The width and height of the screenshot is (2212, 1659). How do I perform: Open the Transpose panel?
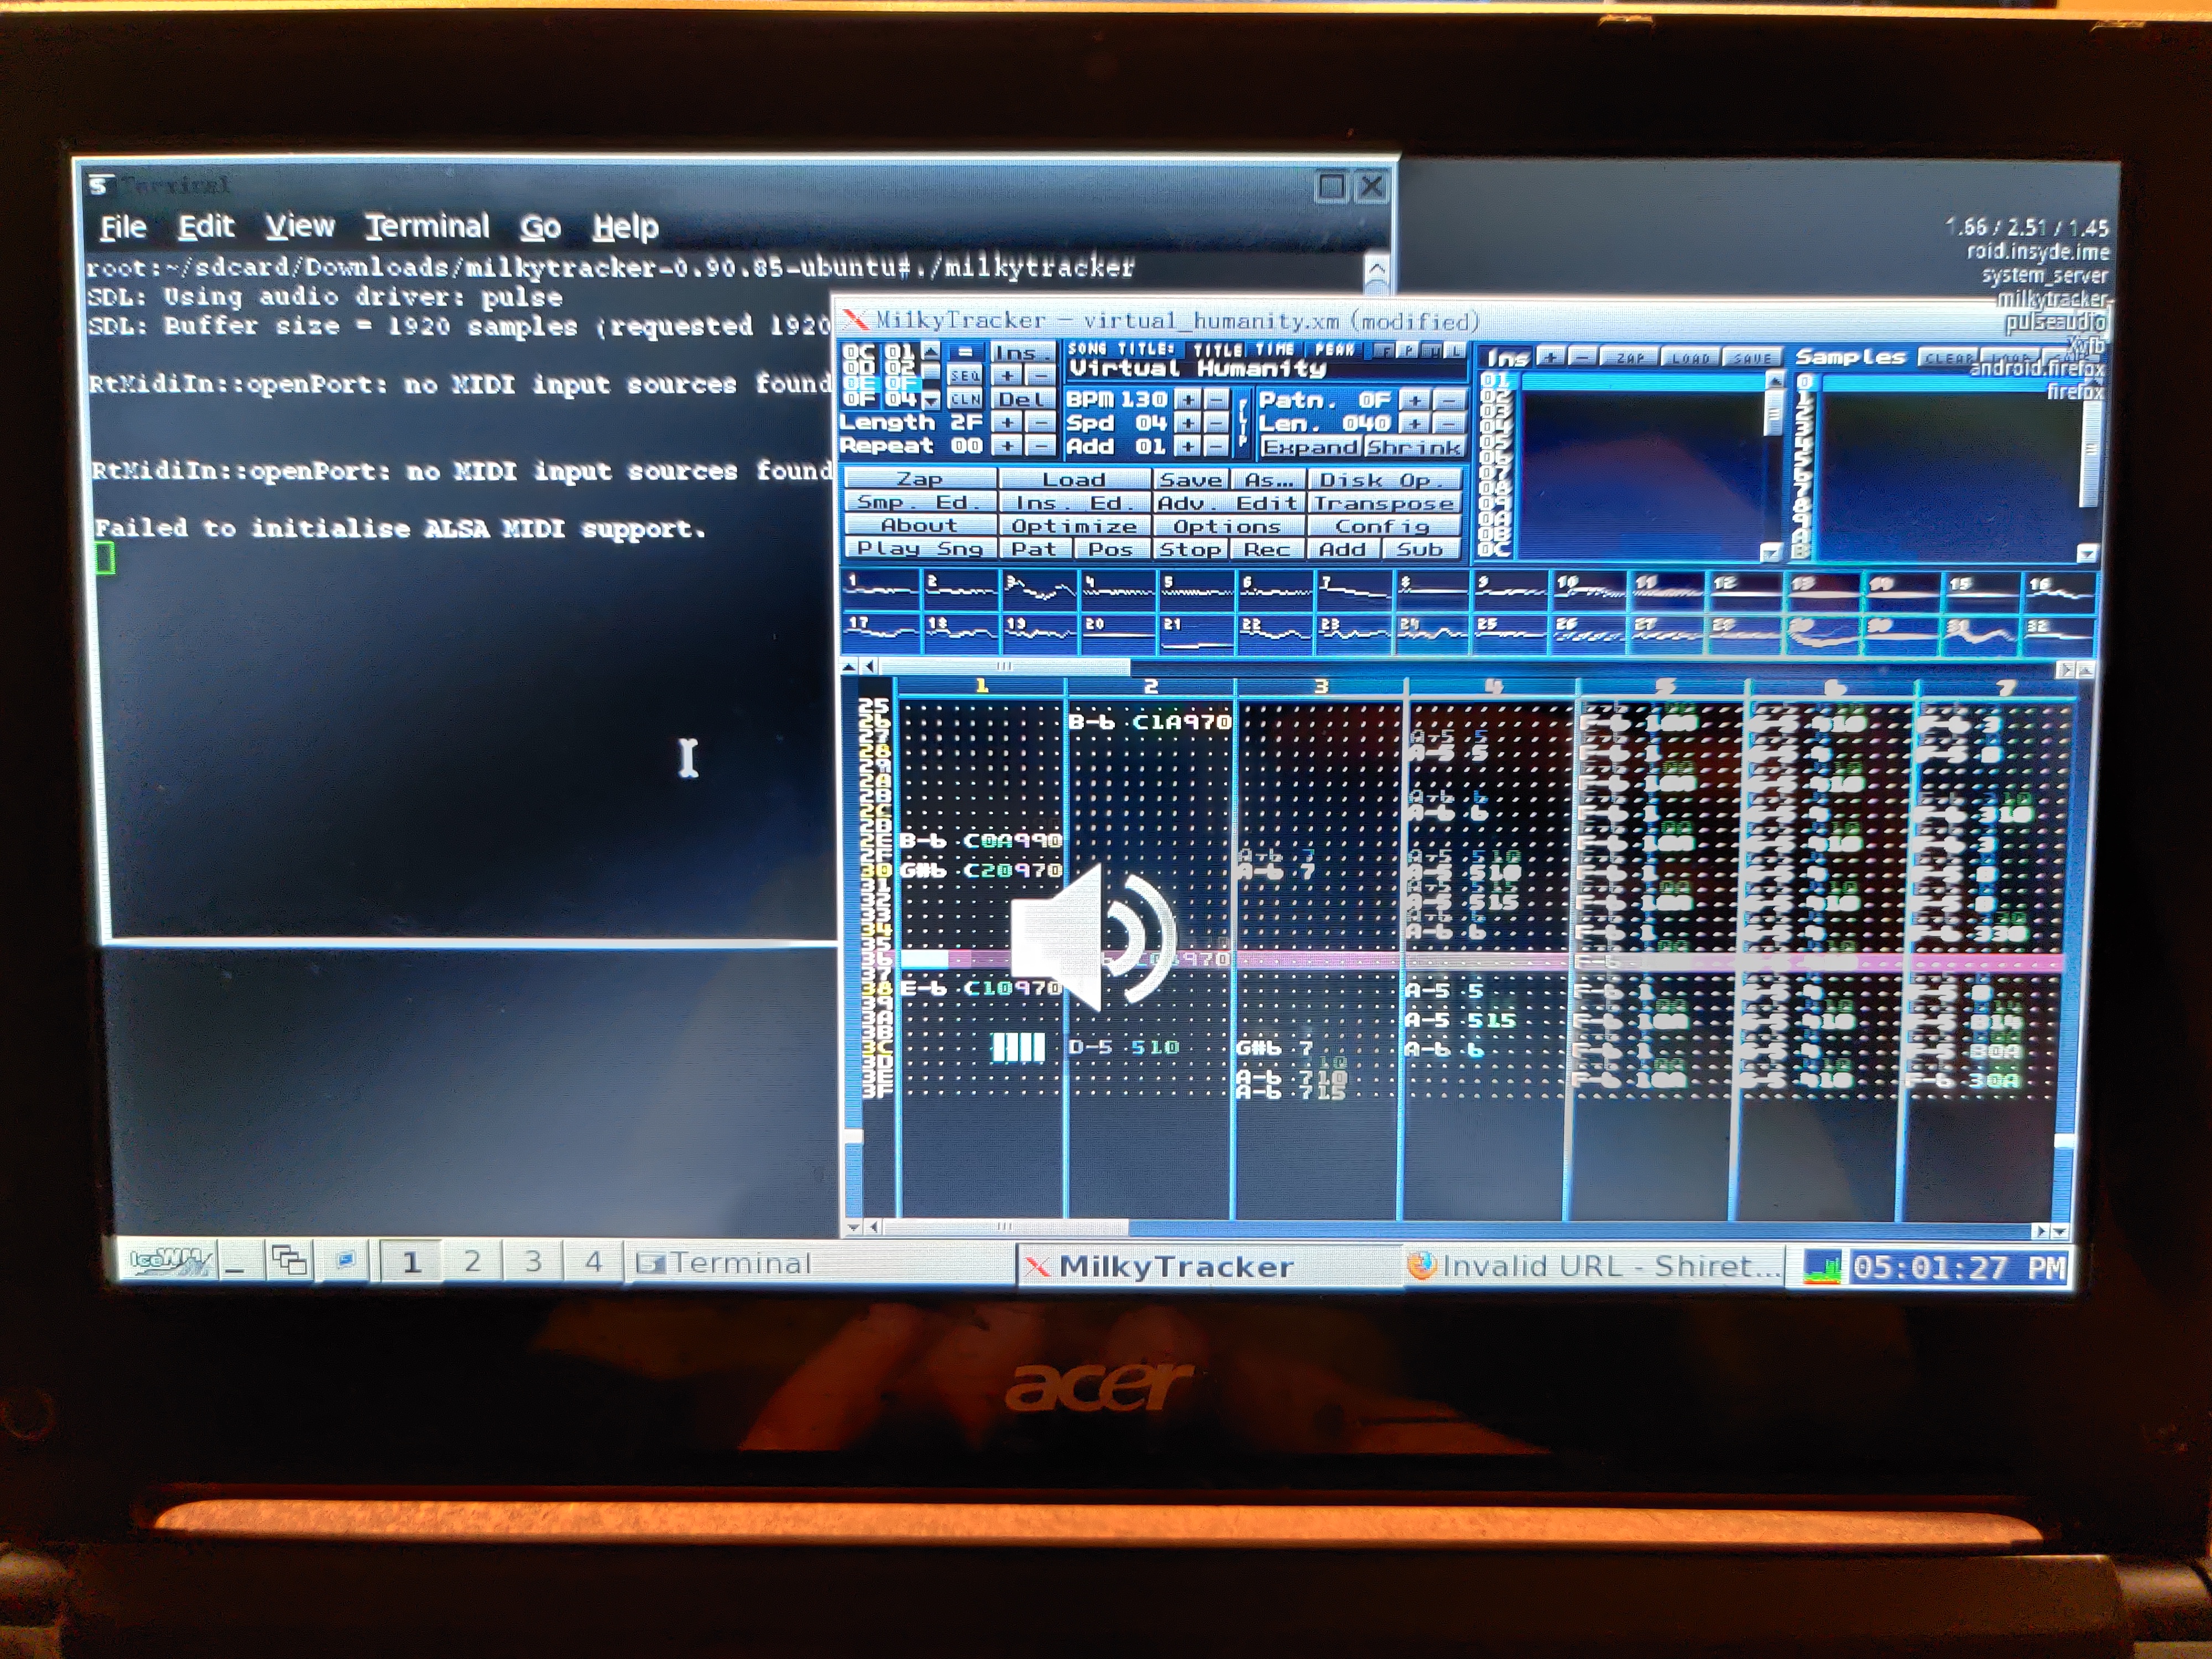(x=1385, y=503)
